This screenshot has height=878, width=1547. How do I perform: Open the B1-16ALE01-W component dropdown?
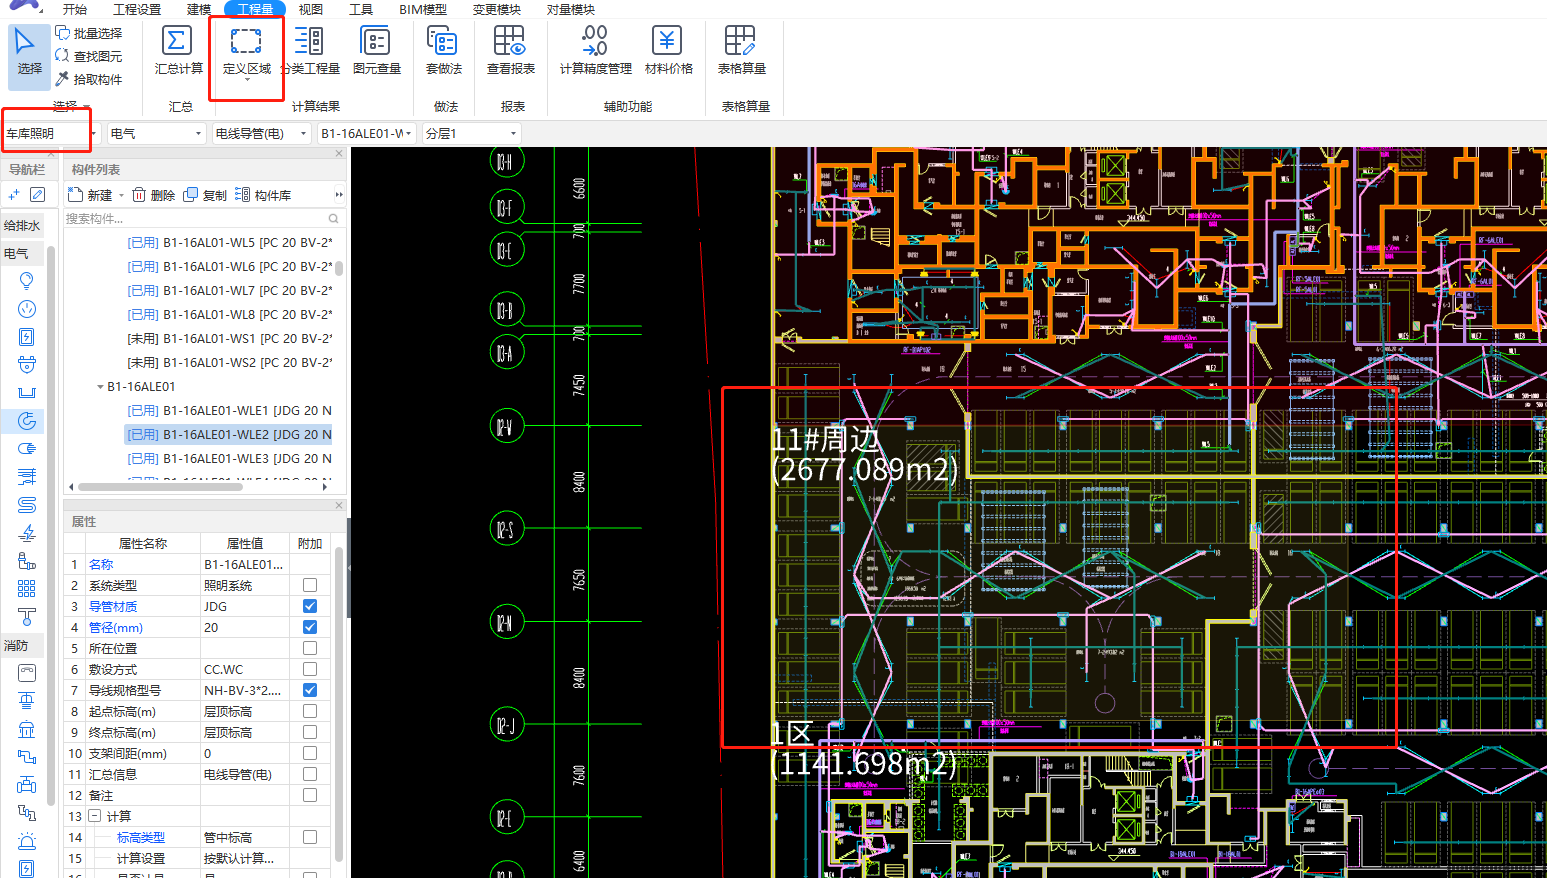367,133
